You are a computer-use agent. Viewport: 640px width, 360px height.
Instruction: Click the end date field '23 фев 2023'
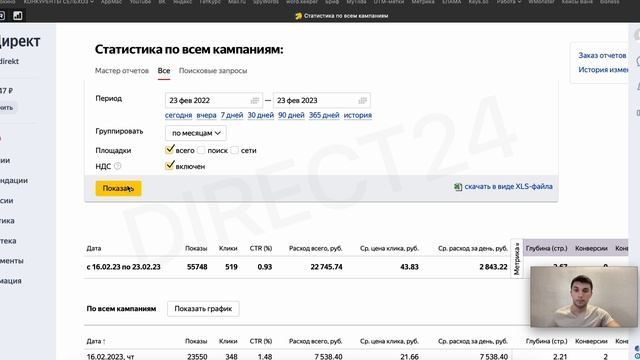pos(322,100)
